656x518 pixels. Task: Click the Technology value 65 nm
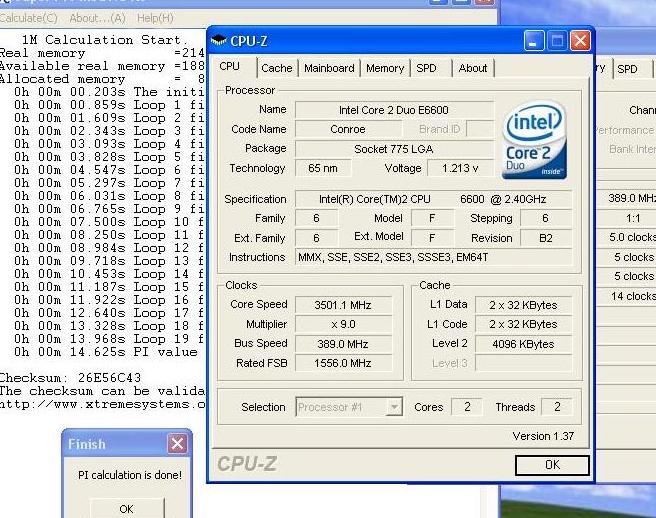323,168
